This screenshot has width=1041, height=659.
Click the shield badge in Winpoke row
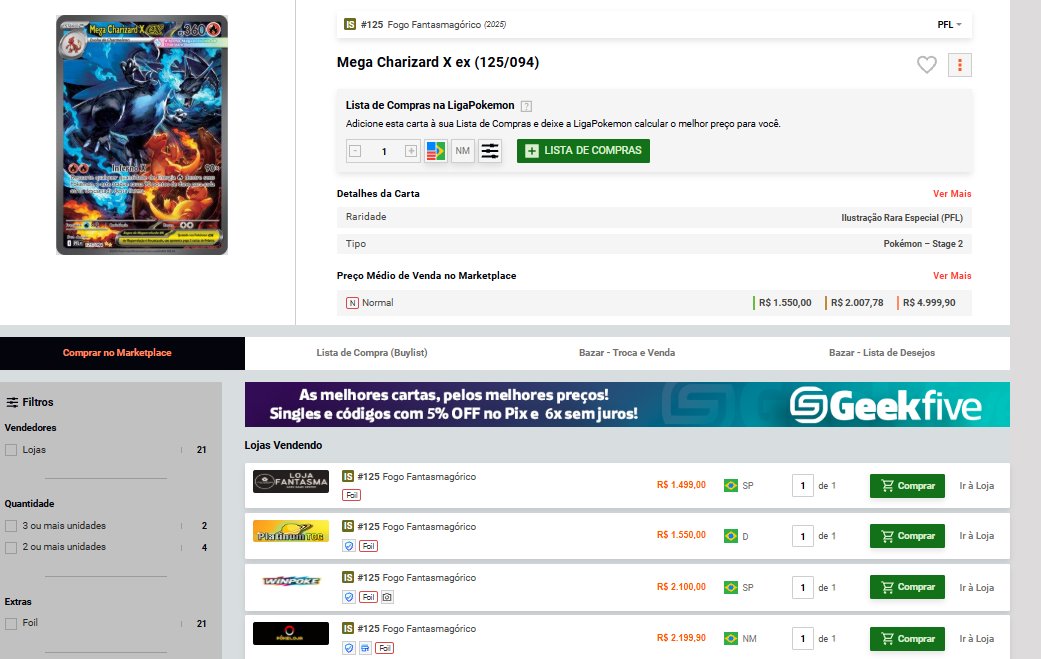[x=349, y=597]
